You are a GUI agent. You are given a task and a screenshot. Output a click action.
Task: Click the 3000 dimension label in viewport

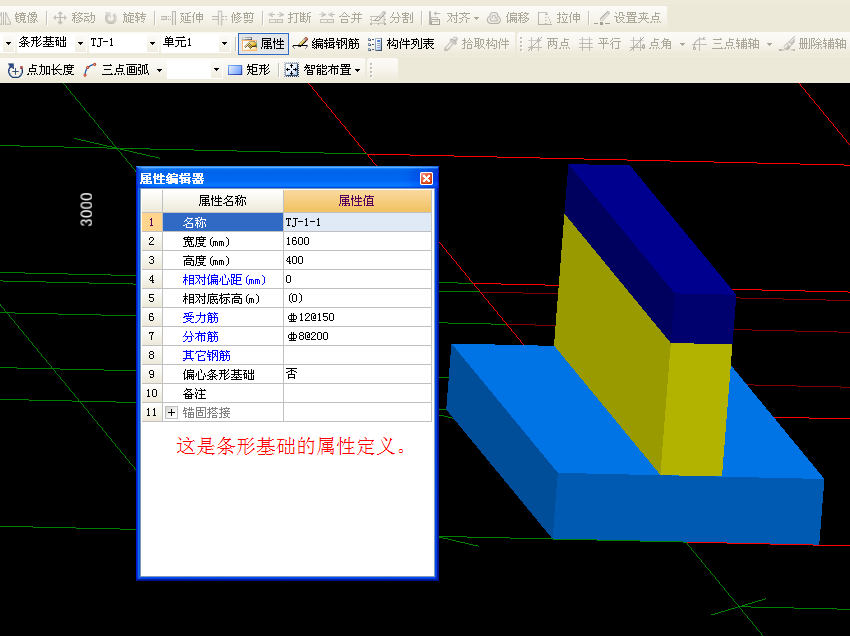coord(86,209)
